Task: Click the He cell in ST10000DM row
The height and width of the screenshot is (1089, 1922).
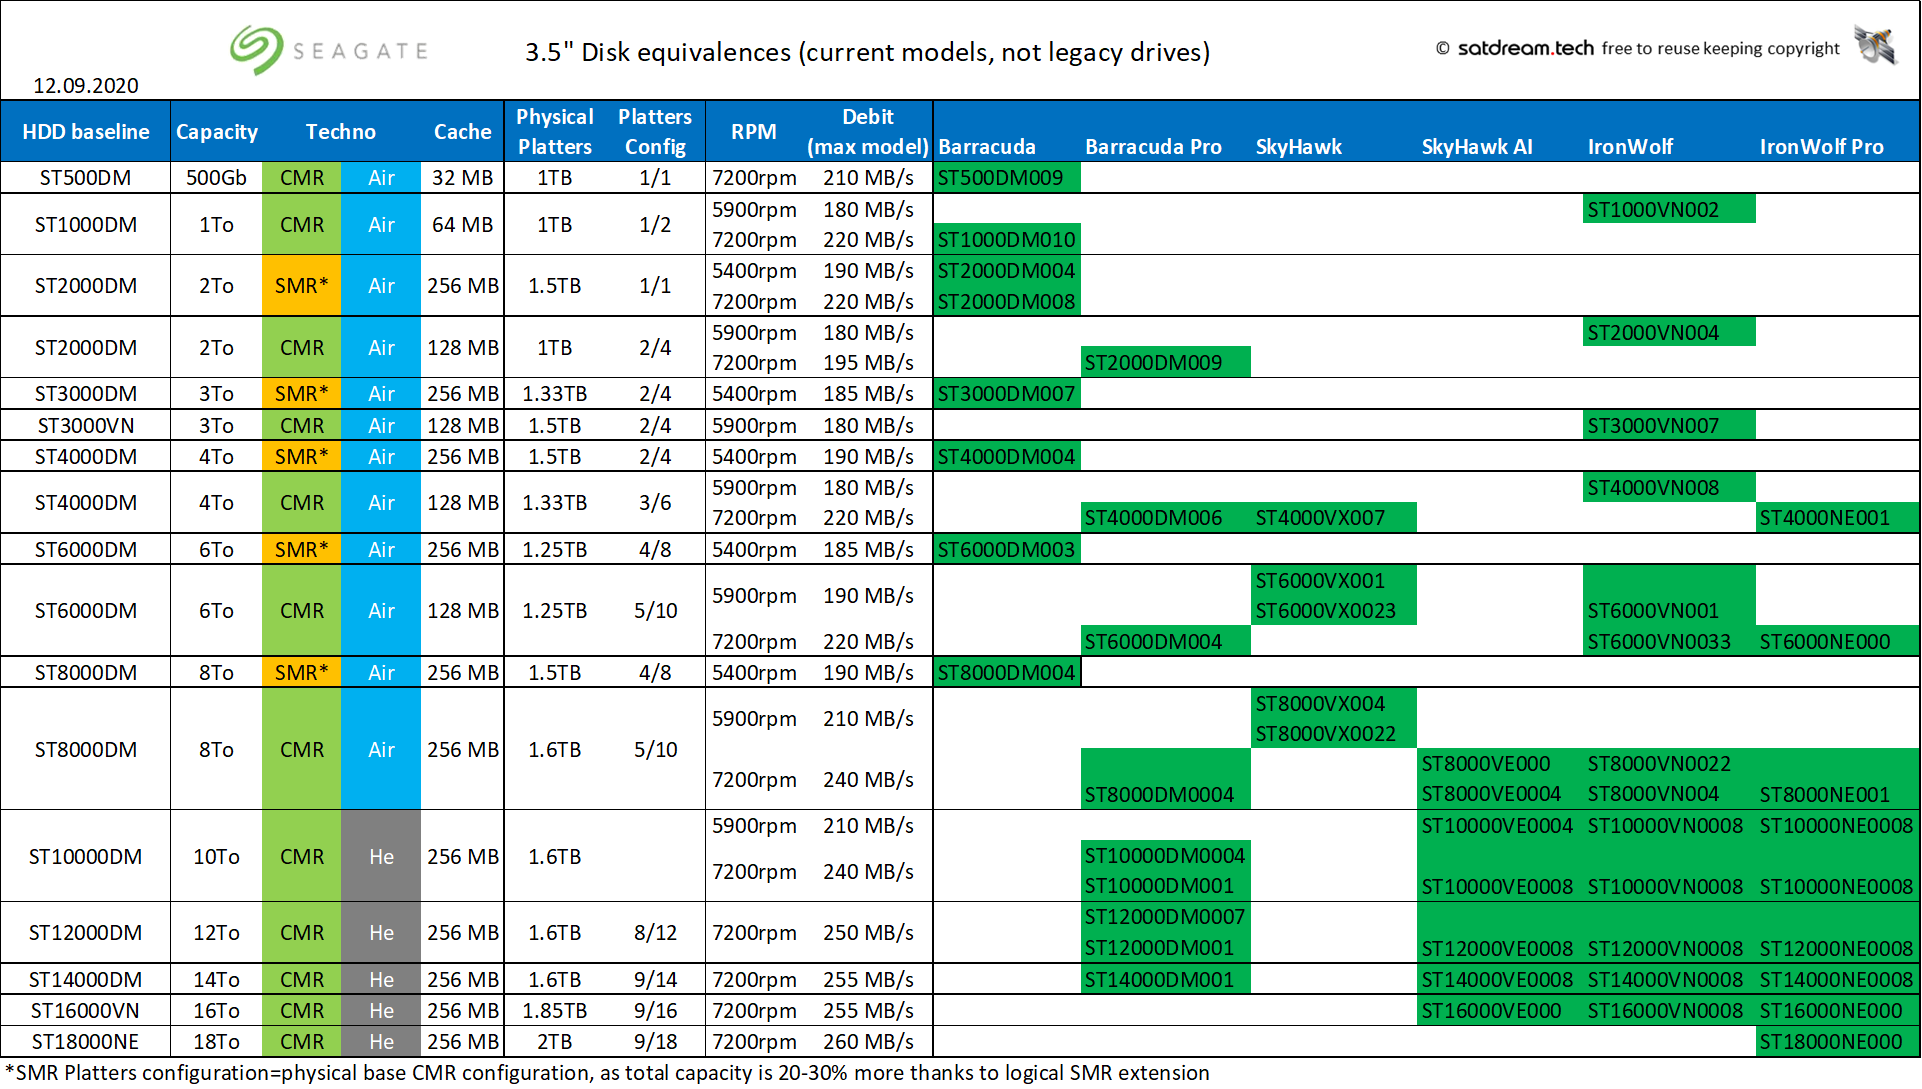Action: tap(381, 856)
